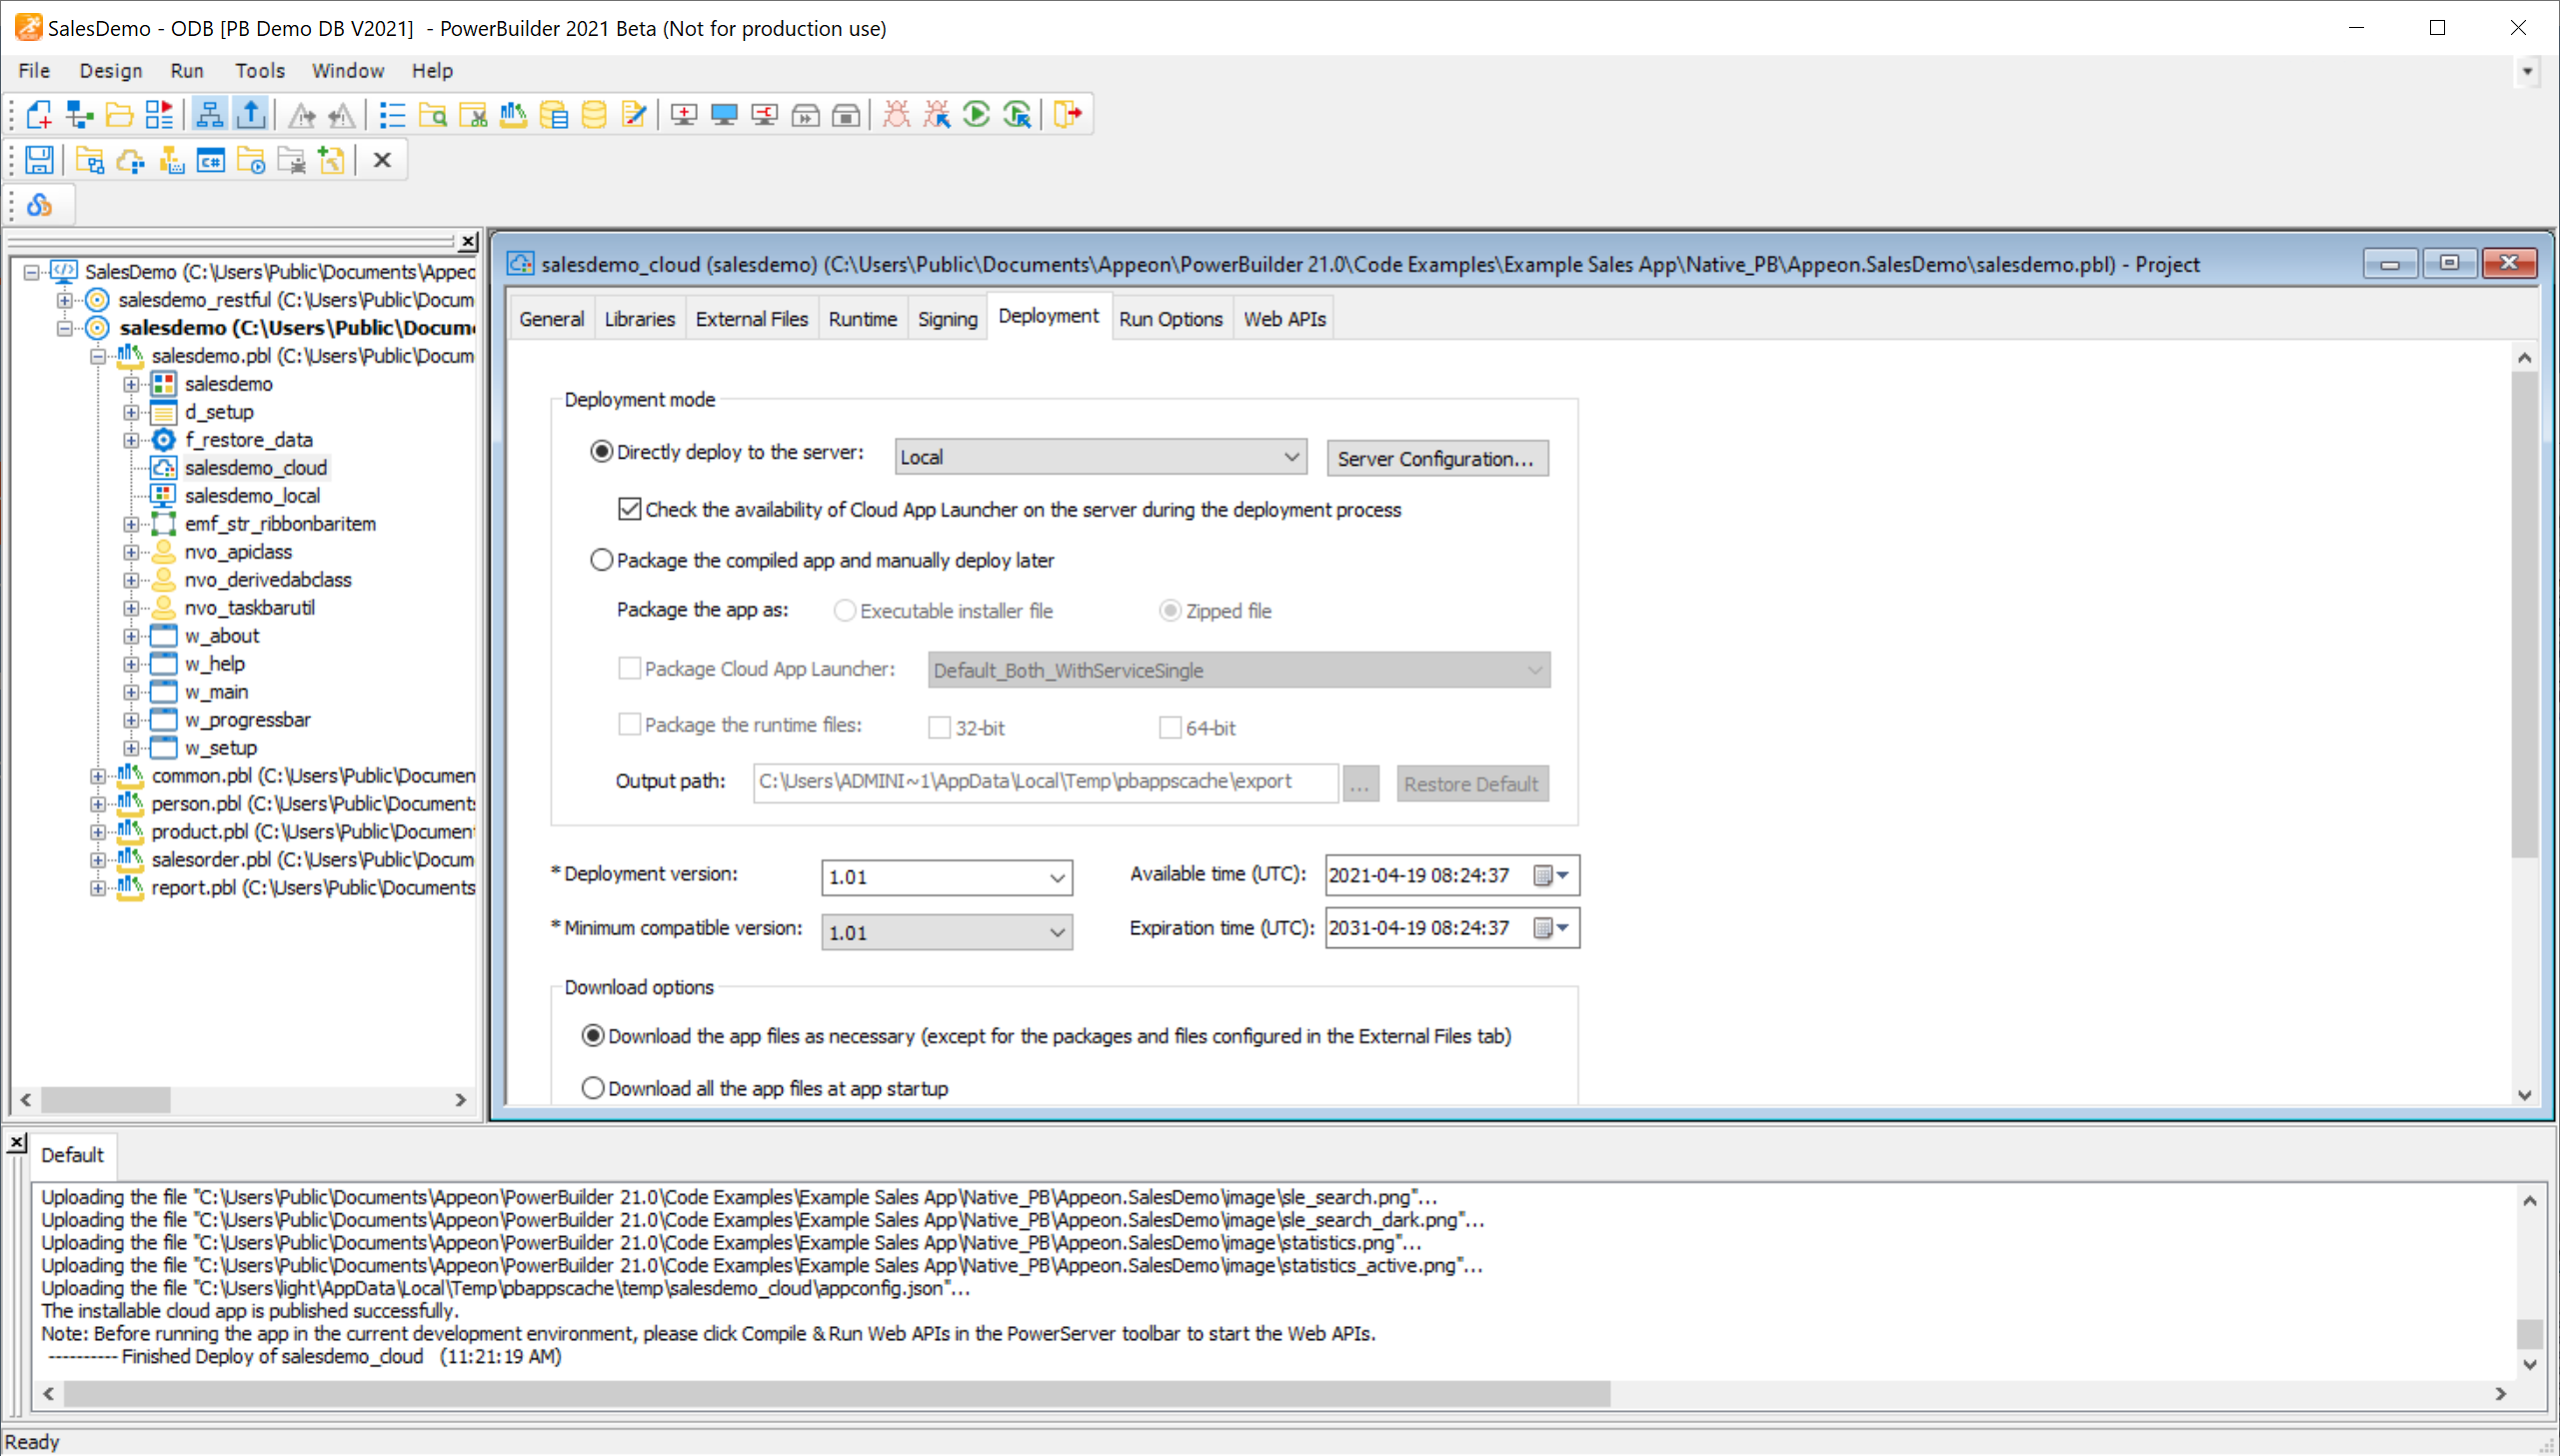Switch to the Web APIs tab
The height and width of the screenshot is (1456, 2560).
(1284, 319)
